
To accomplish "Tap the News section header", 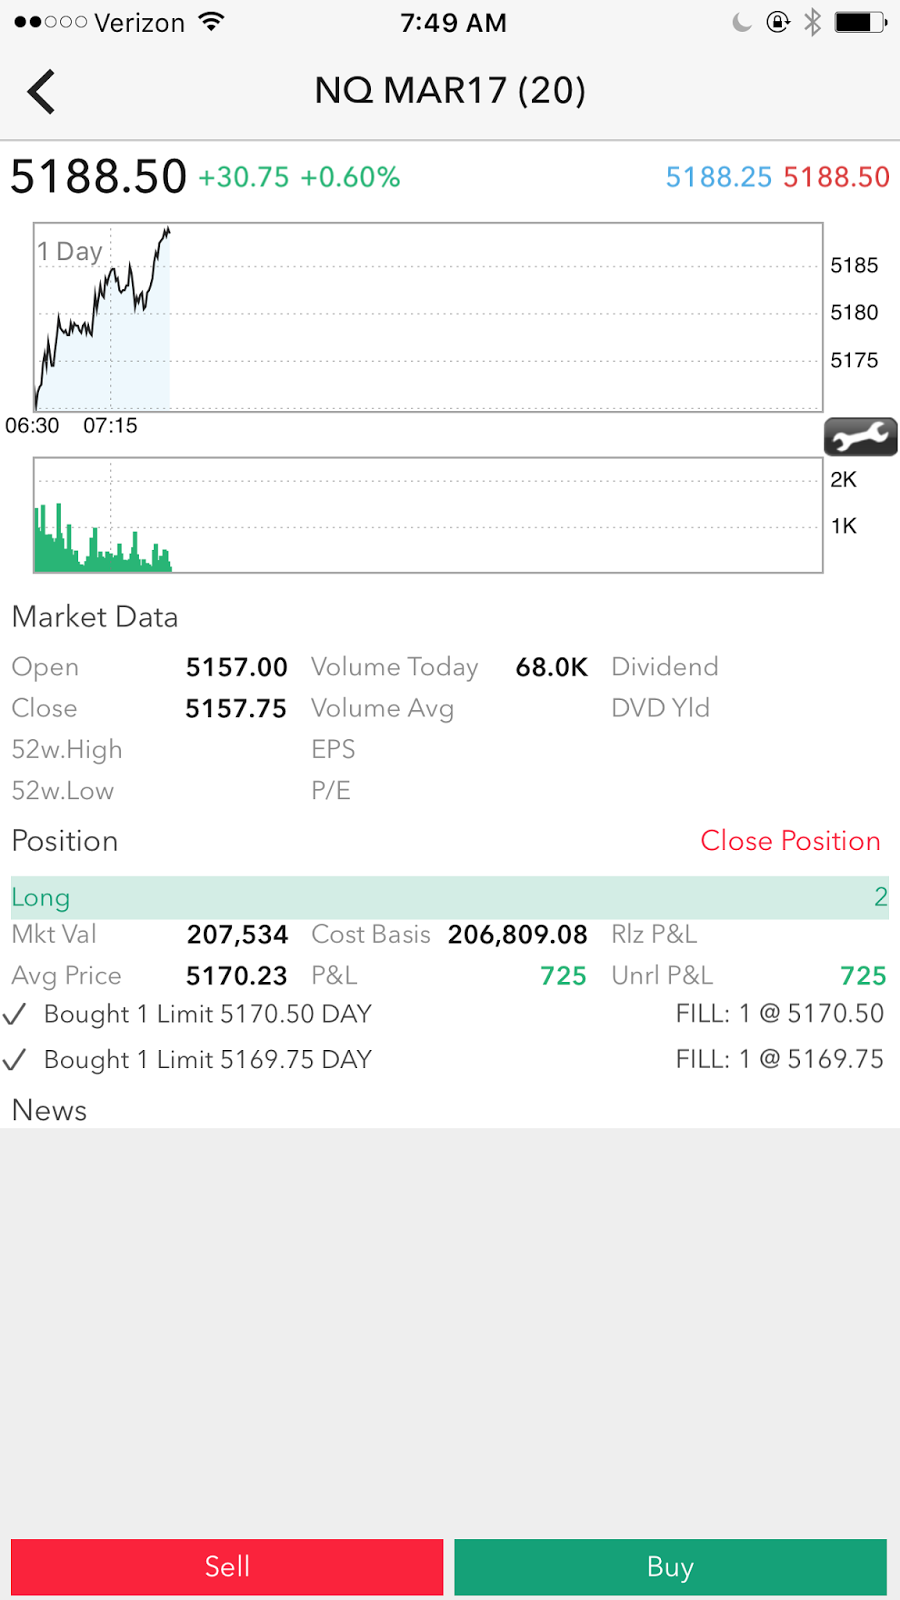I will pos(50,1110).
